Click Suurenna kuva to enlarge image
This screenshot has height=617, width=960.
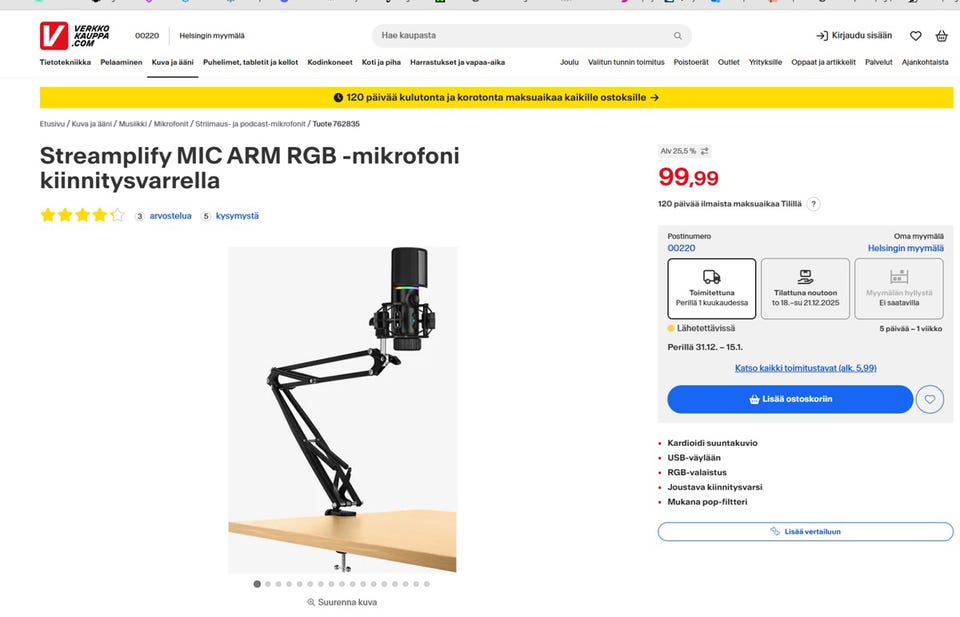342,602
